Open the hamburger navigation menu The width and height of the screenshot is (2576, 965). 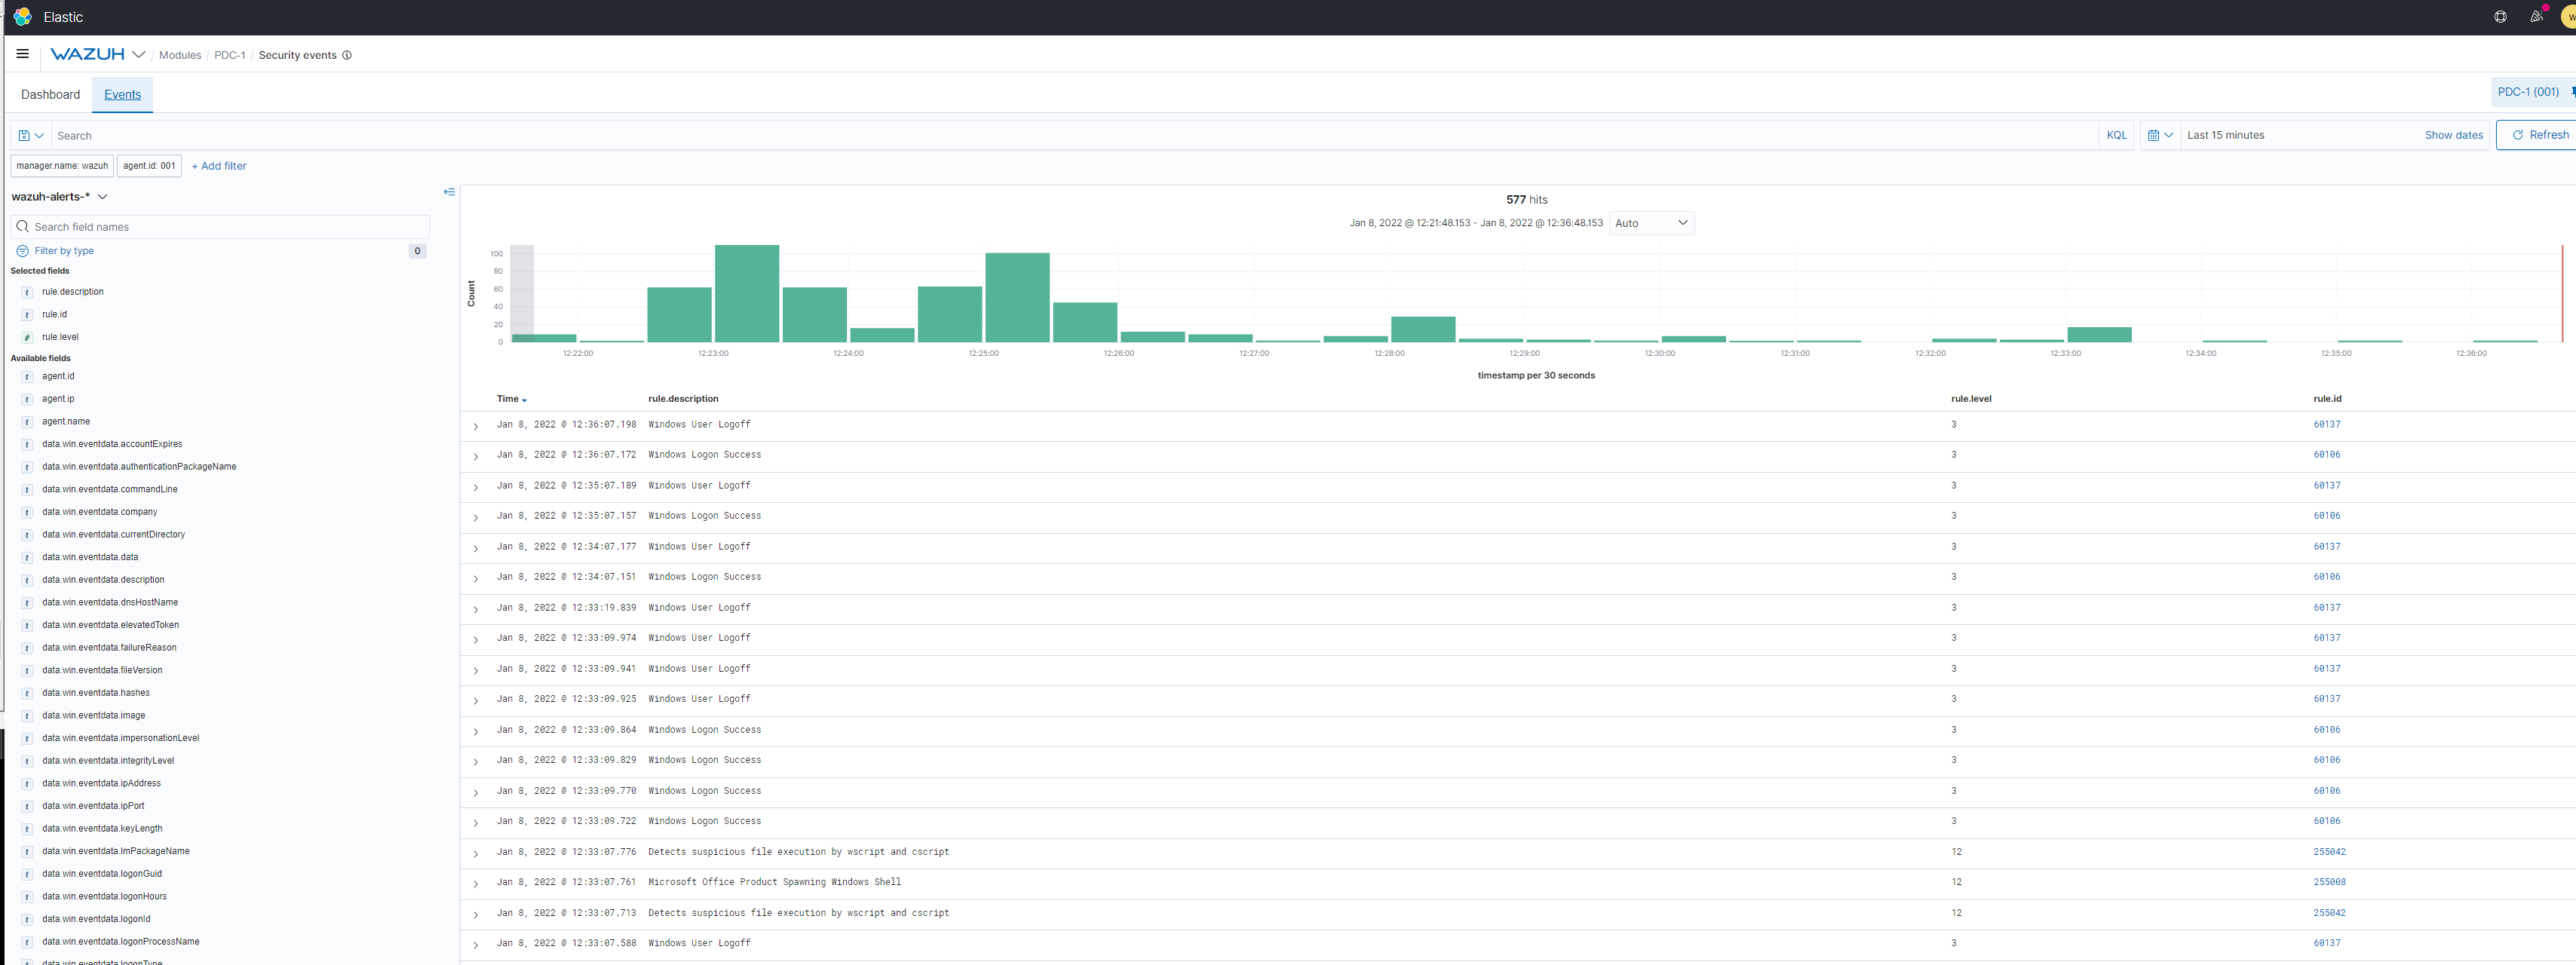coord(22,54)
